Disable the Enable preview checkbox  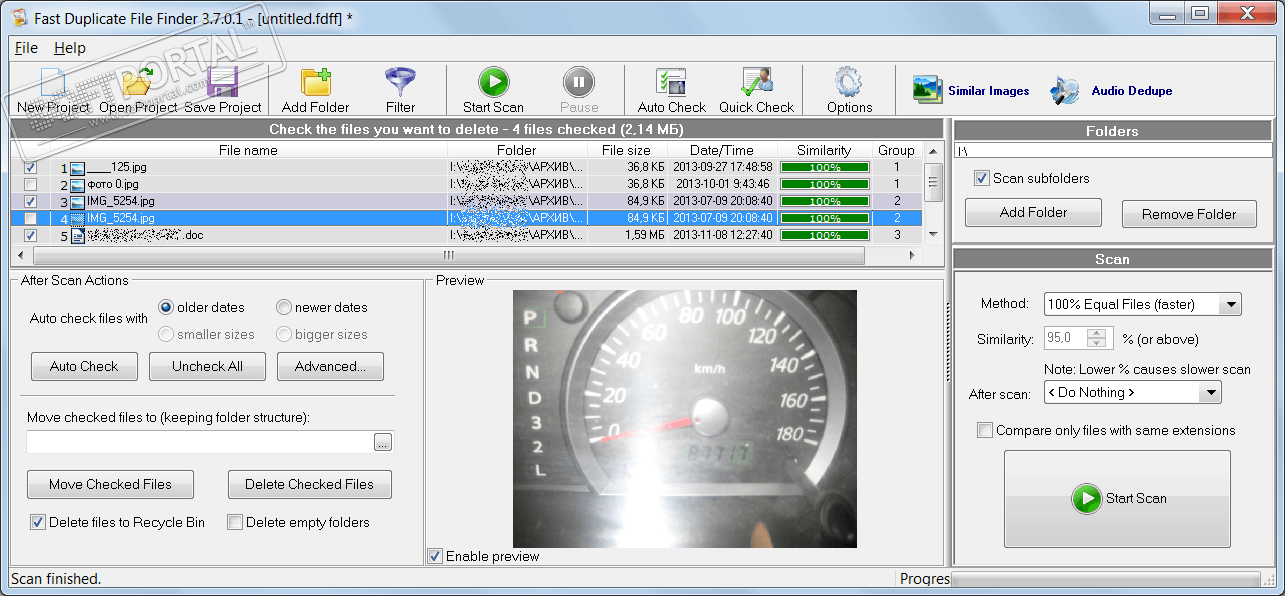click(x=434, y=556)
